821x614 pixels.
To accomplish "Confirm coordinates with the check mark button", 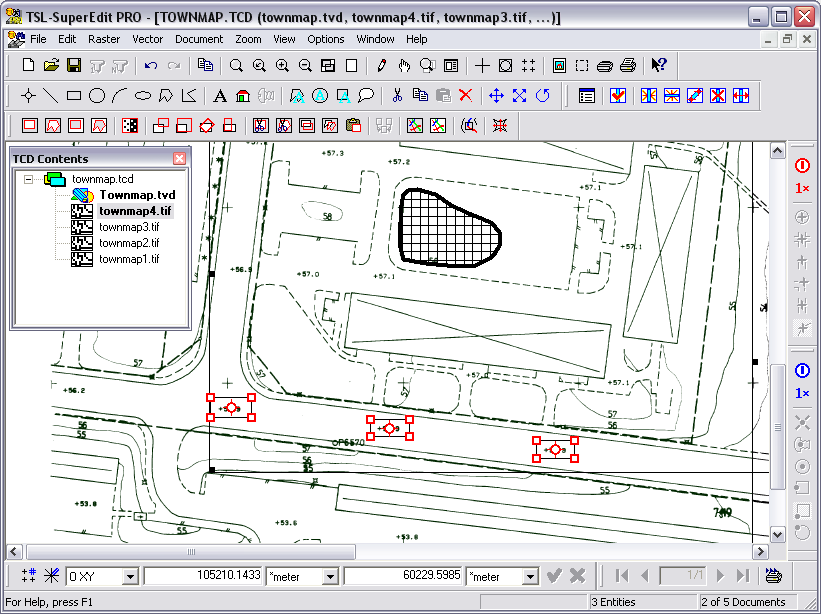I will (554, 576).
